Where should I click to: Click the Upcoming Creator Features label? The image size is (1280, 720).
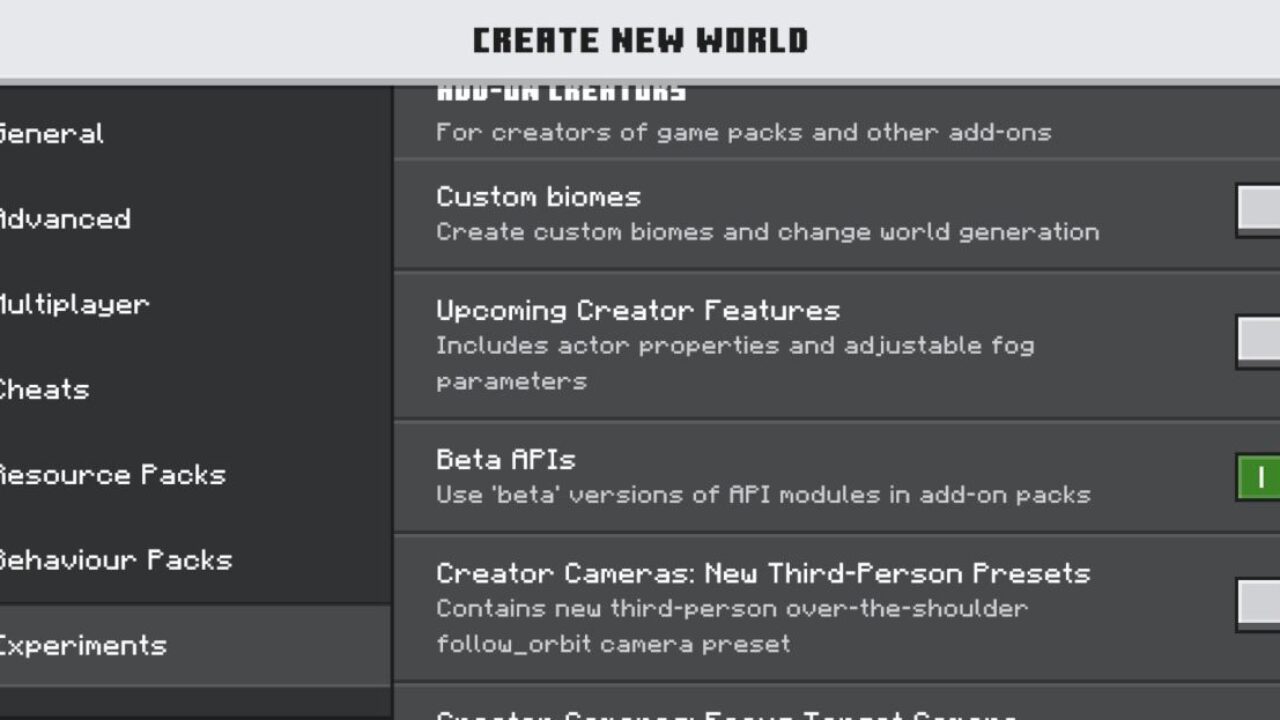coord(638,311)
